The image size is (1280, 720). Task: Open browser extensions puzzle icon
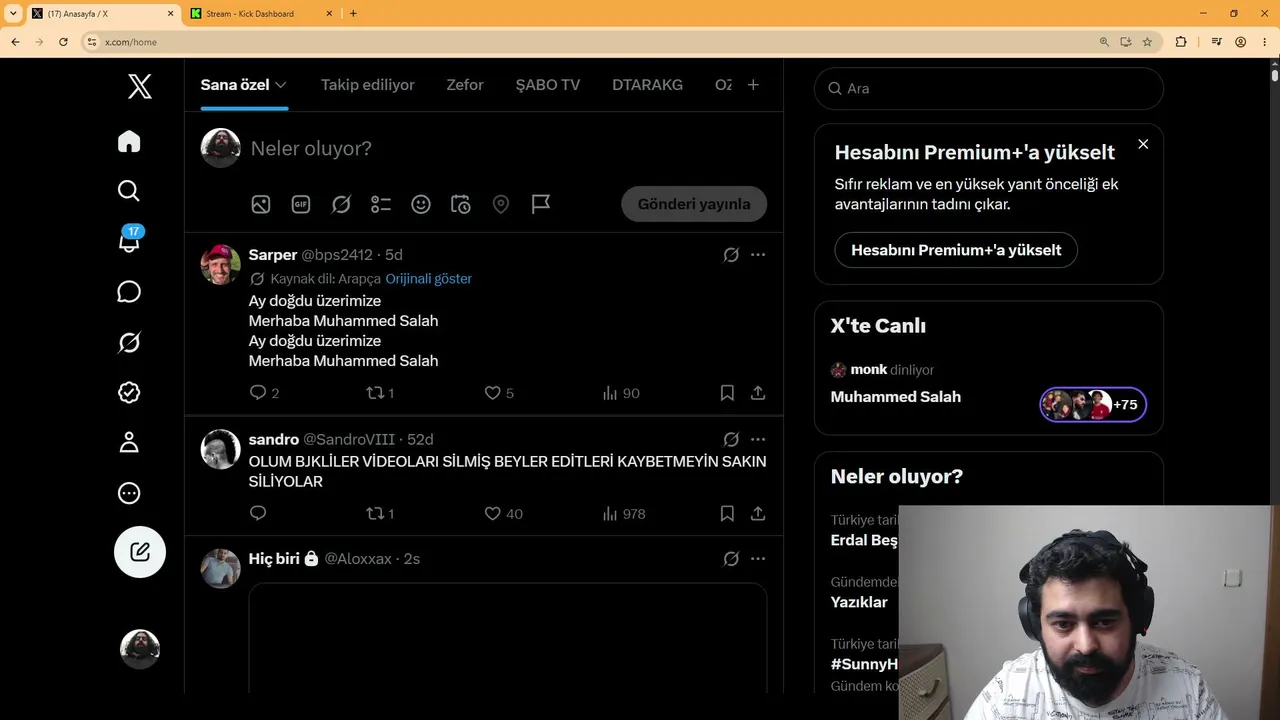pyautogui.click(x=1181, y=42)
